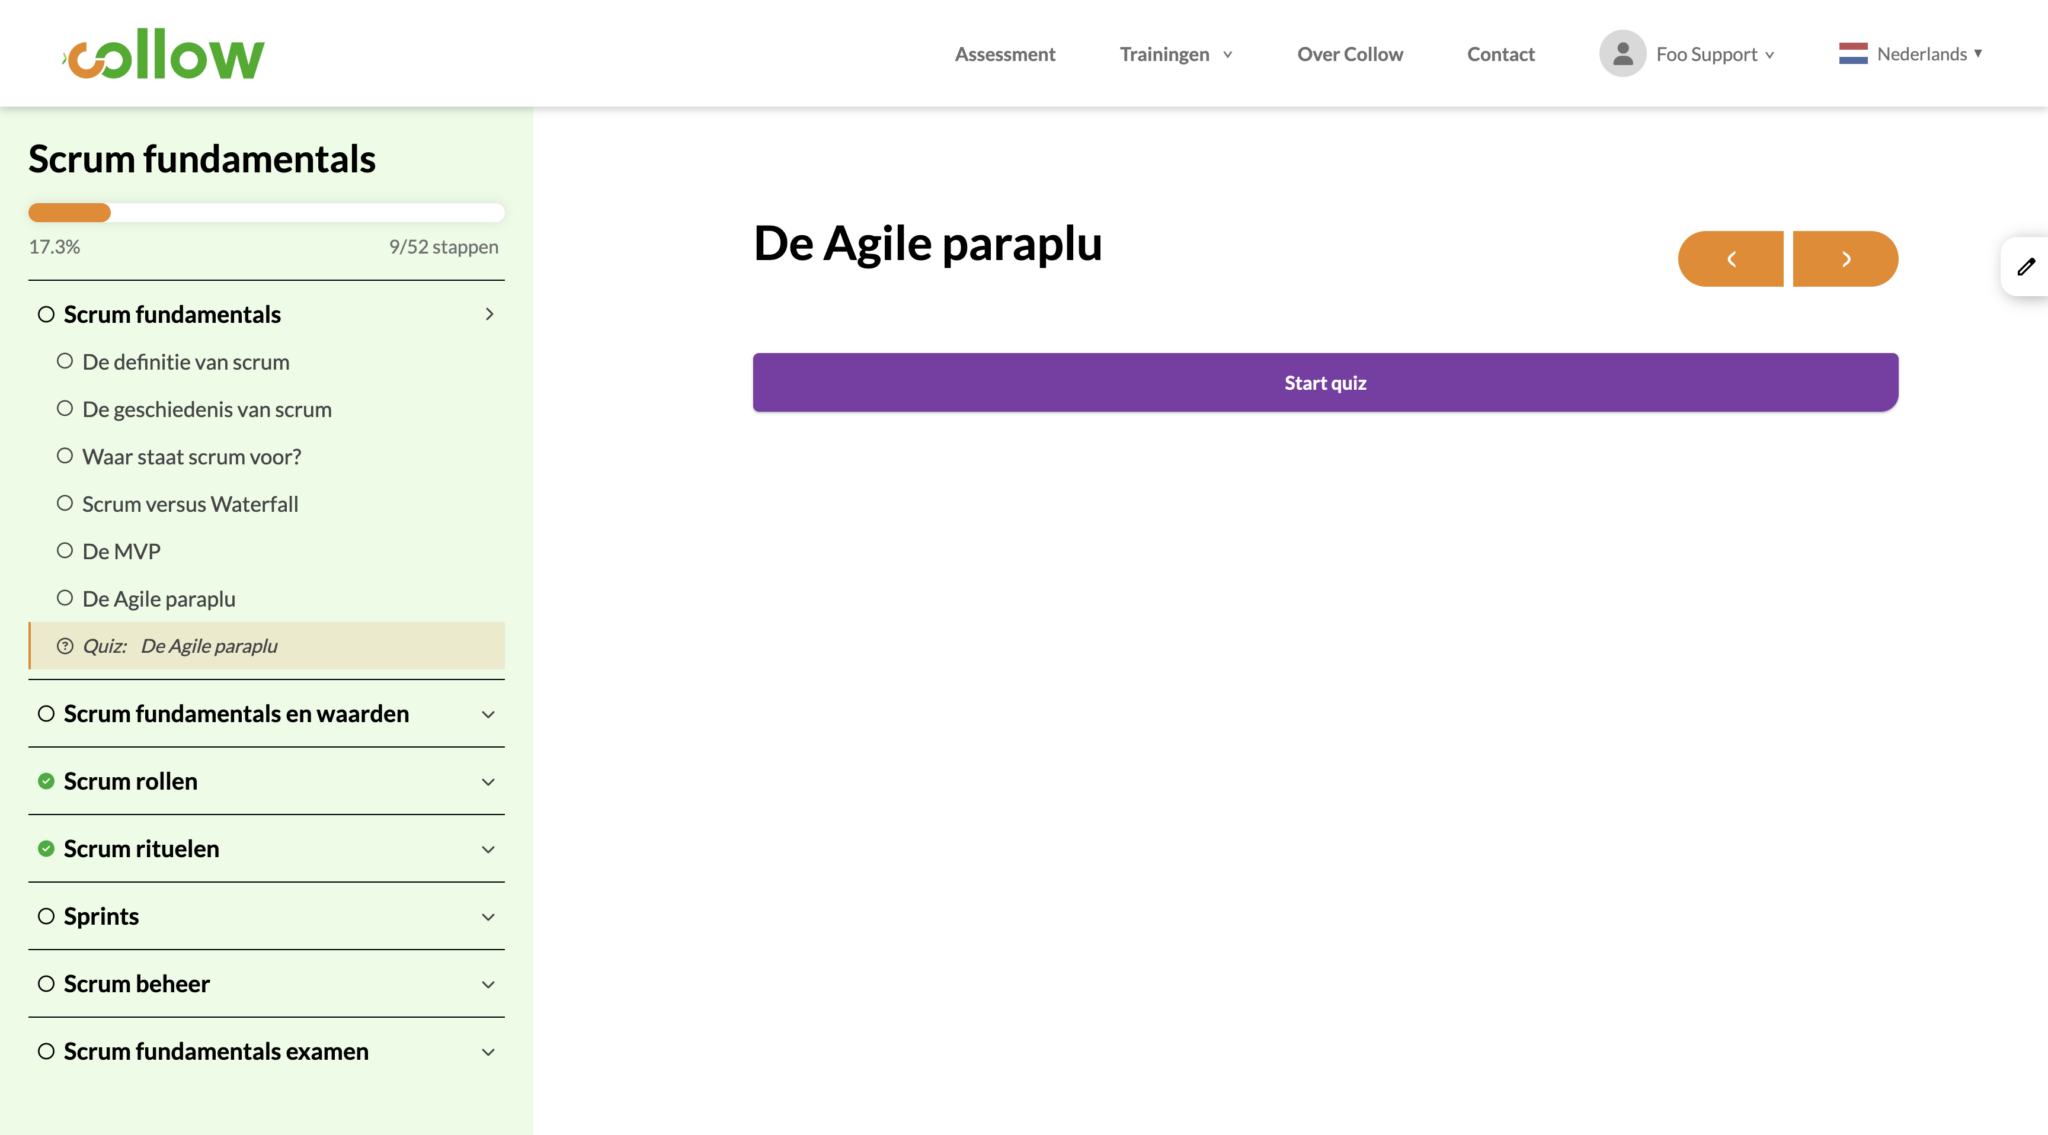Click the Foo Support user avatar
Viewport: 2048px width, 1135px height.
pos(1622,54)
